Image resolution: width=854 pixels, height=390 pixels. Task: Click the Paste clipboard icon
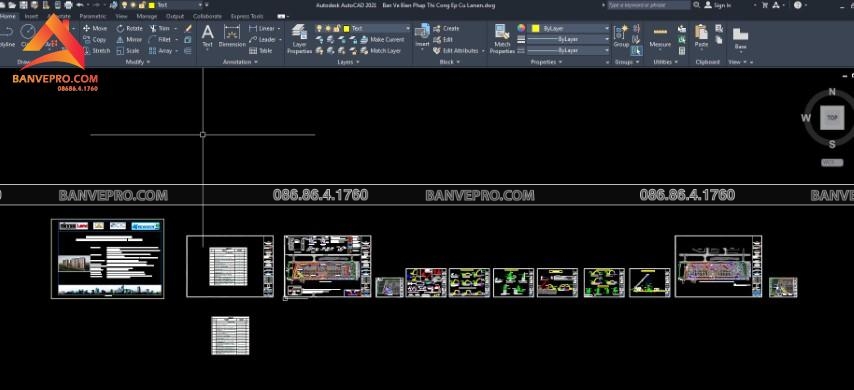pos(701,36)
